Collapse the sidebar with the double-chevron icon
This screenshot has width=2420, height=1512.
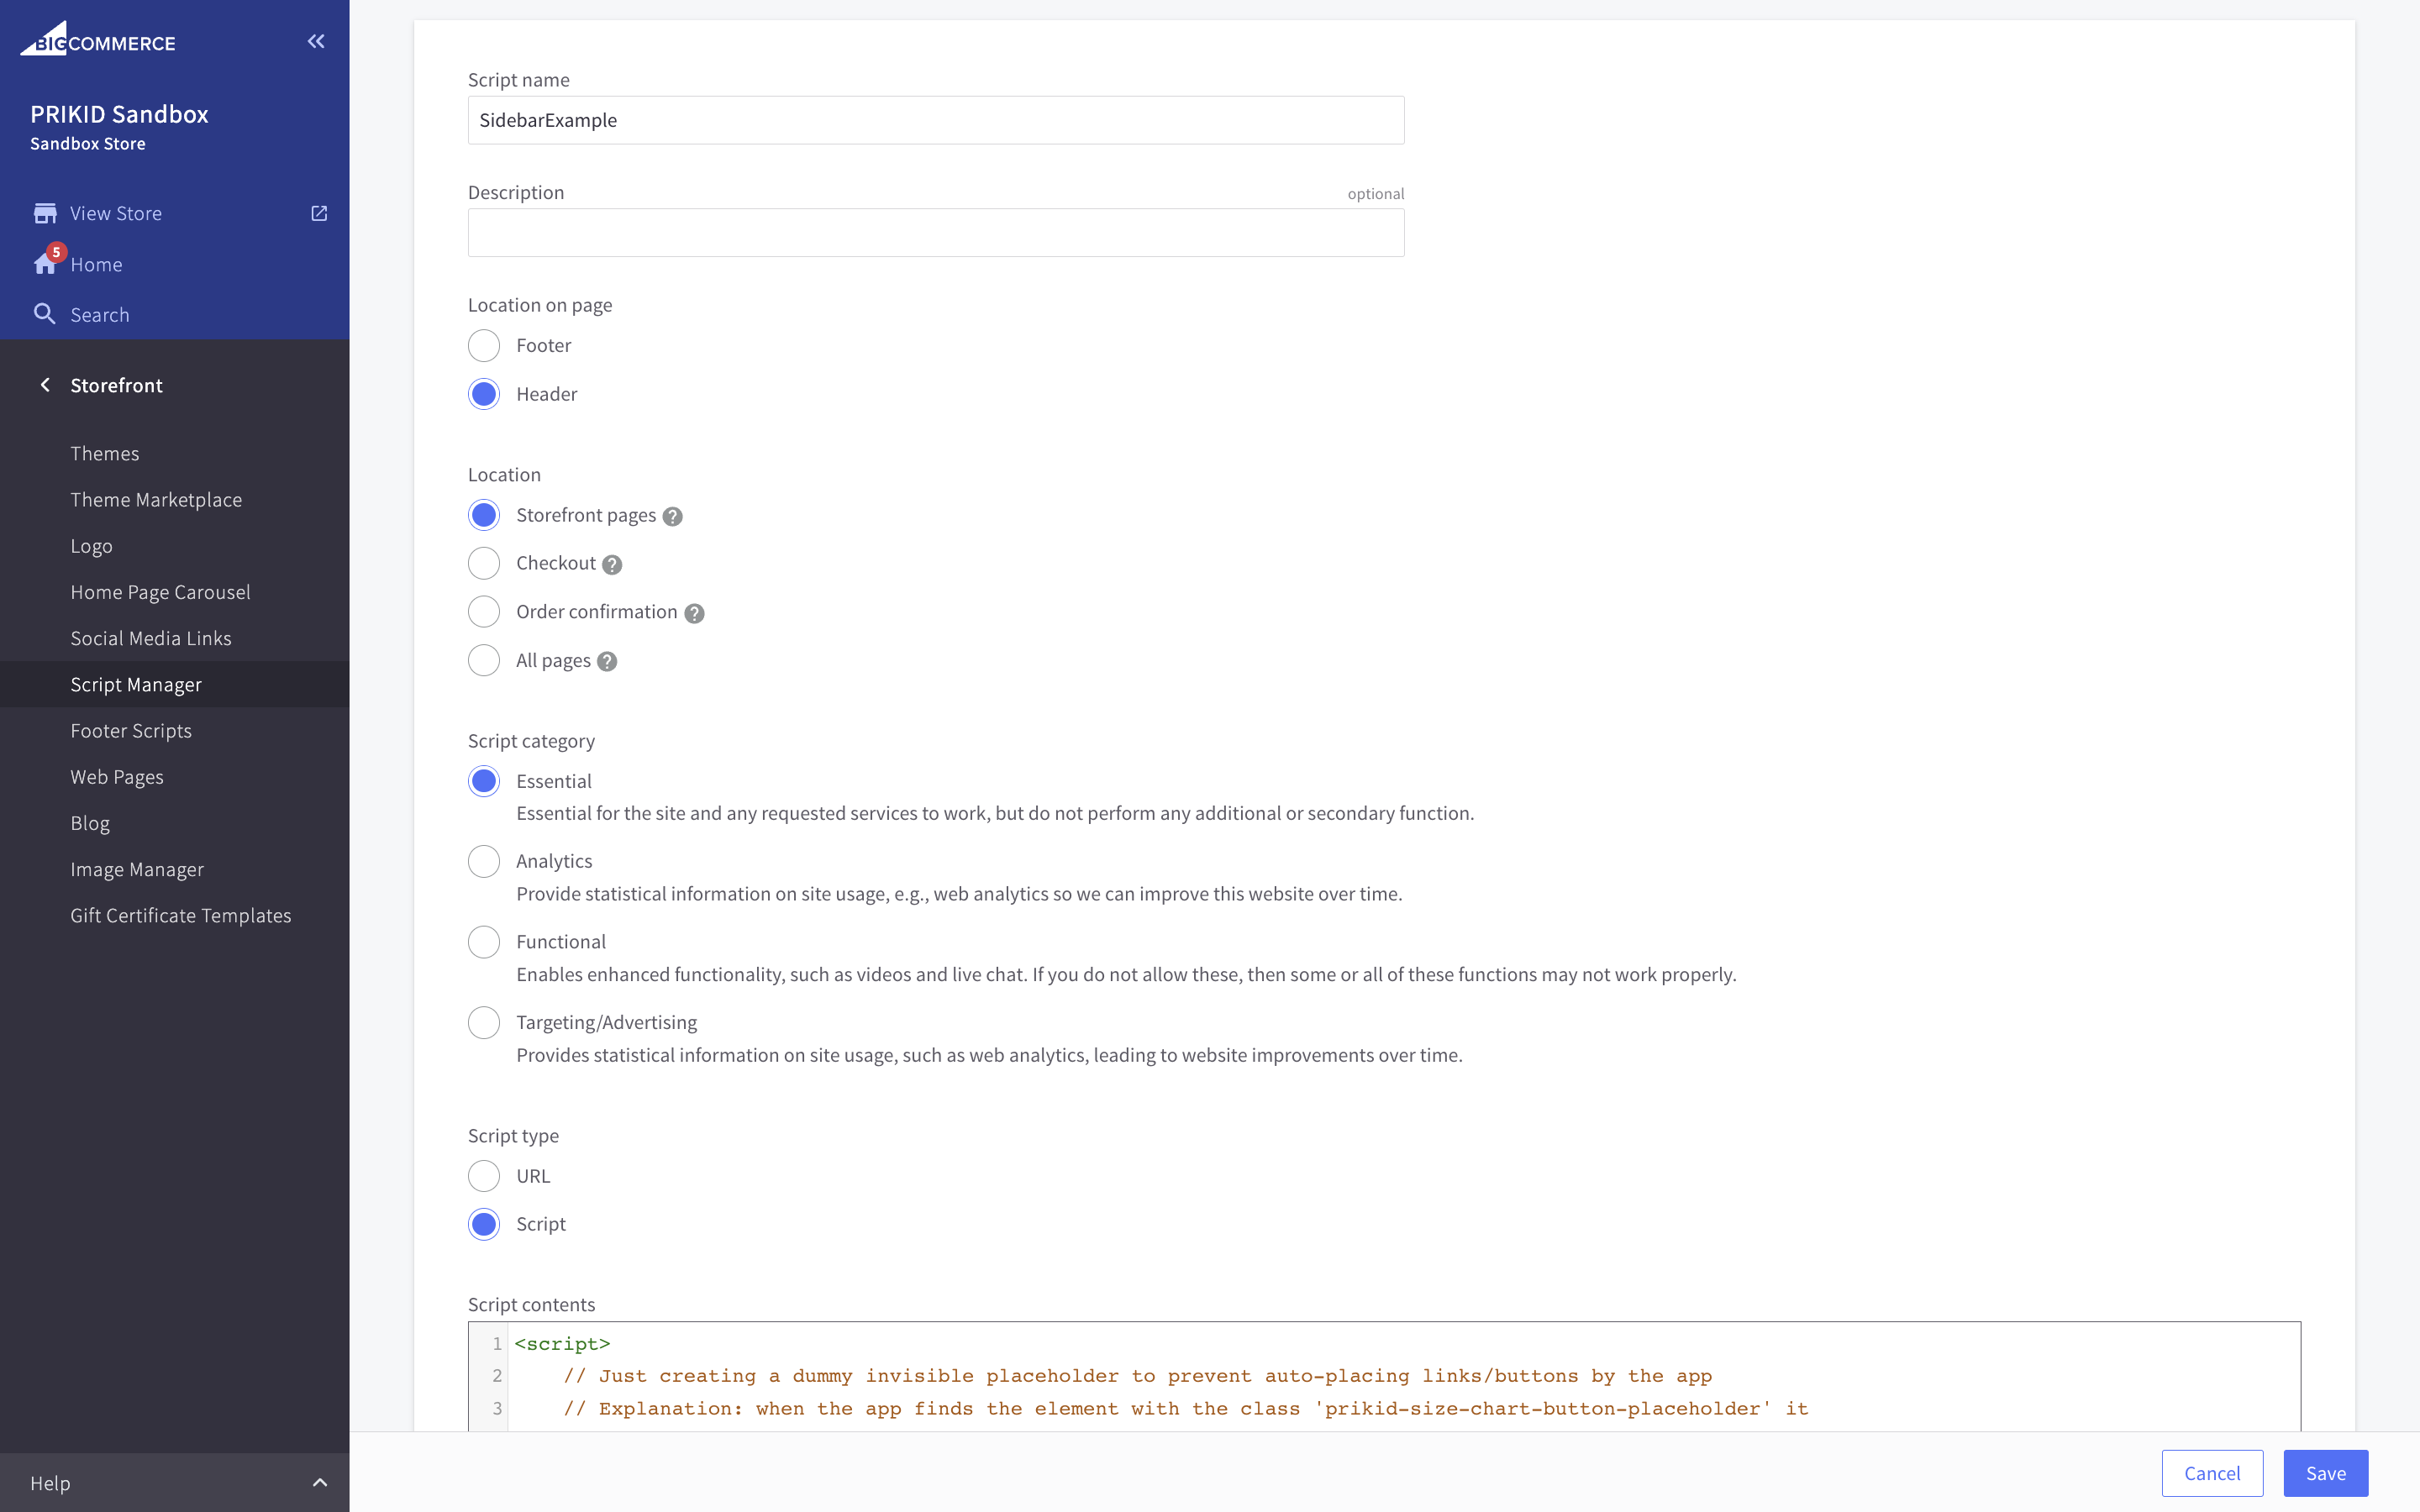coord(316,41)
